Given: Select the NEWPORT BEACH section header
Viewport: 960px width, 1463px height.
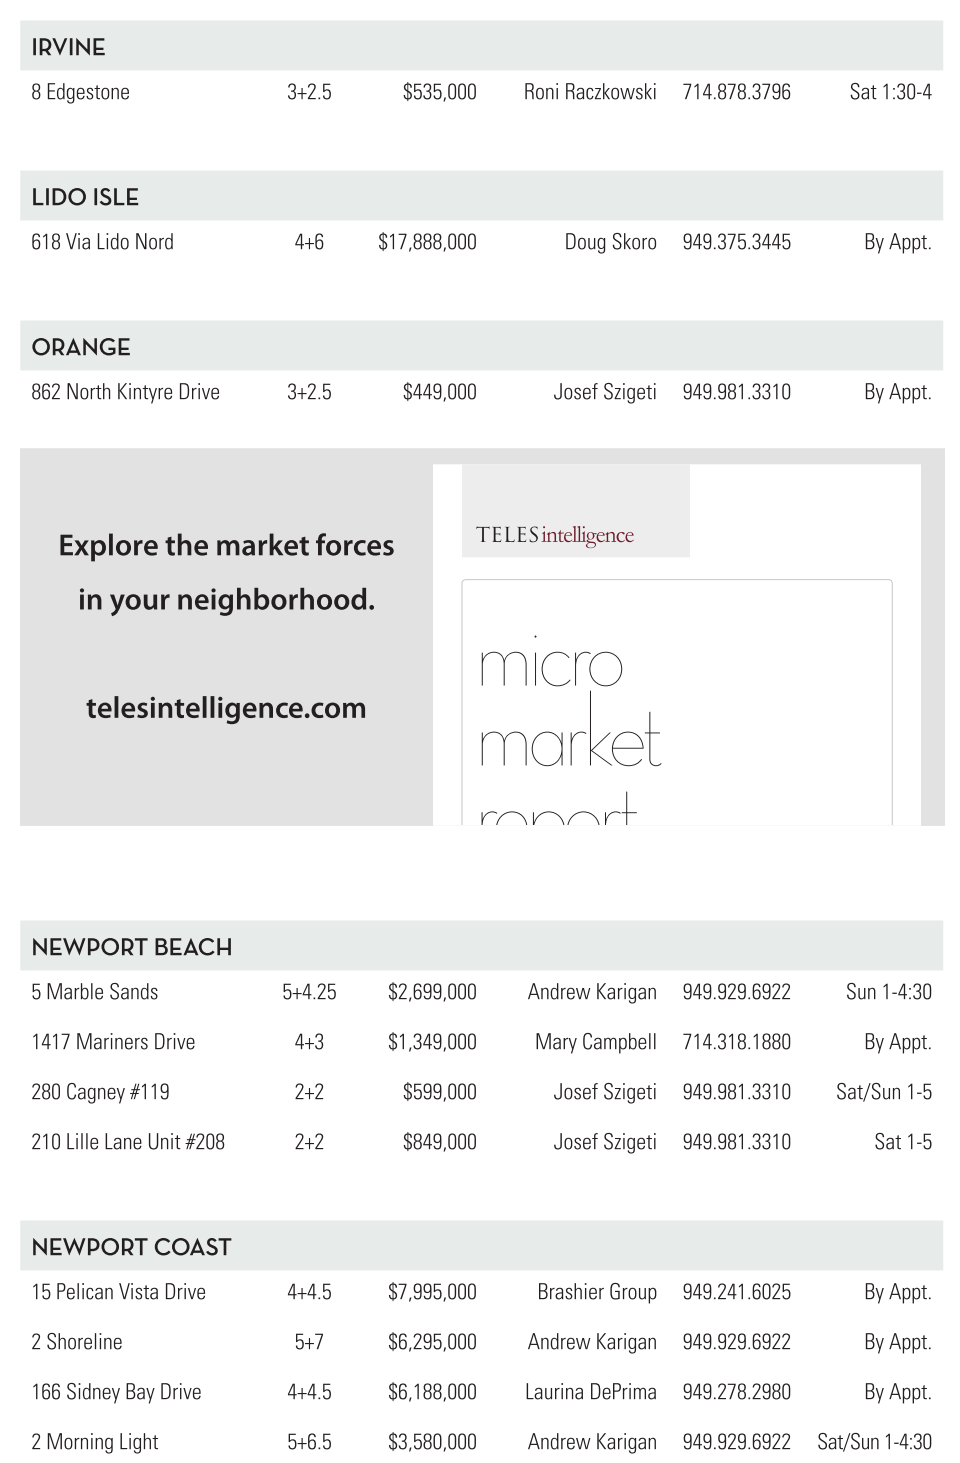Looking at the screenshot, I should [131, 947].
